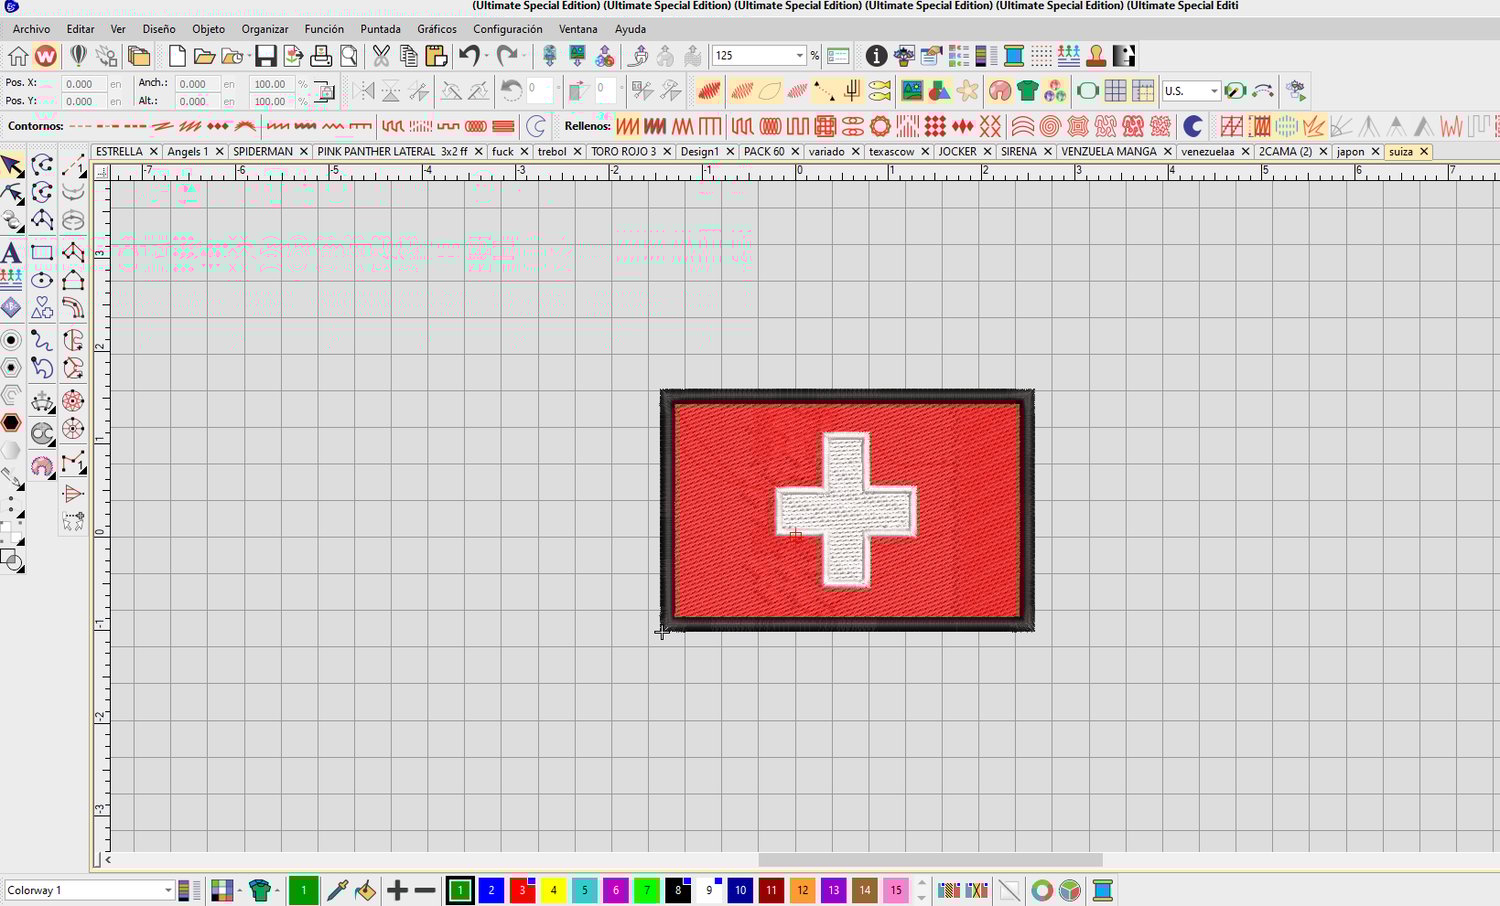Pick color with eyedropper tool
The height and width of the screenshot is (906, 1500).
point(337,890)
